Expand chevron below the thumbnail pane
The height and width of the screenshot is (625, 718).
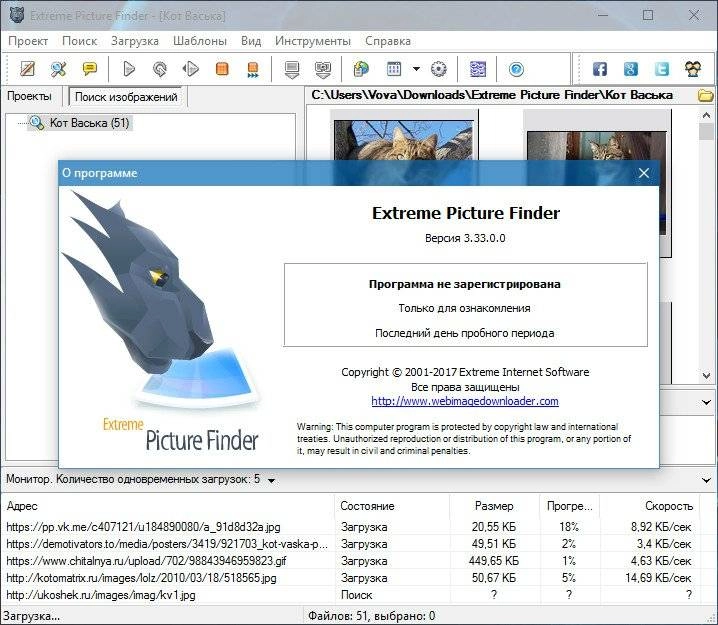(x=706, y=402)
